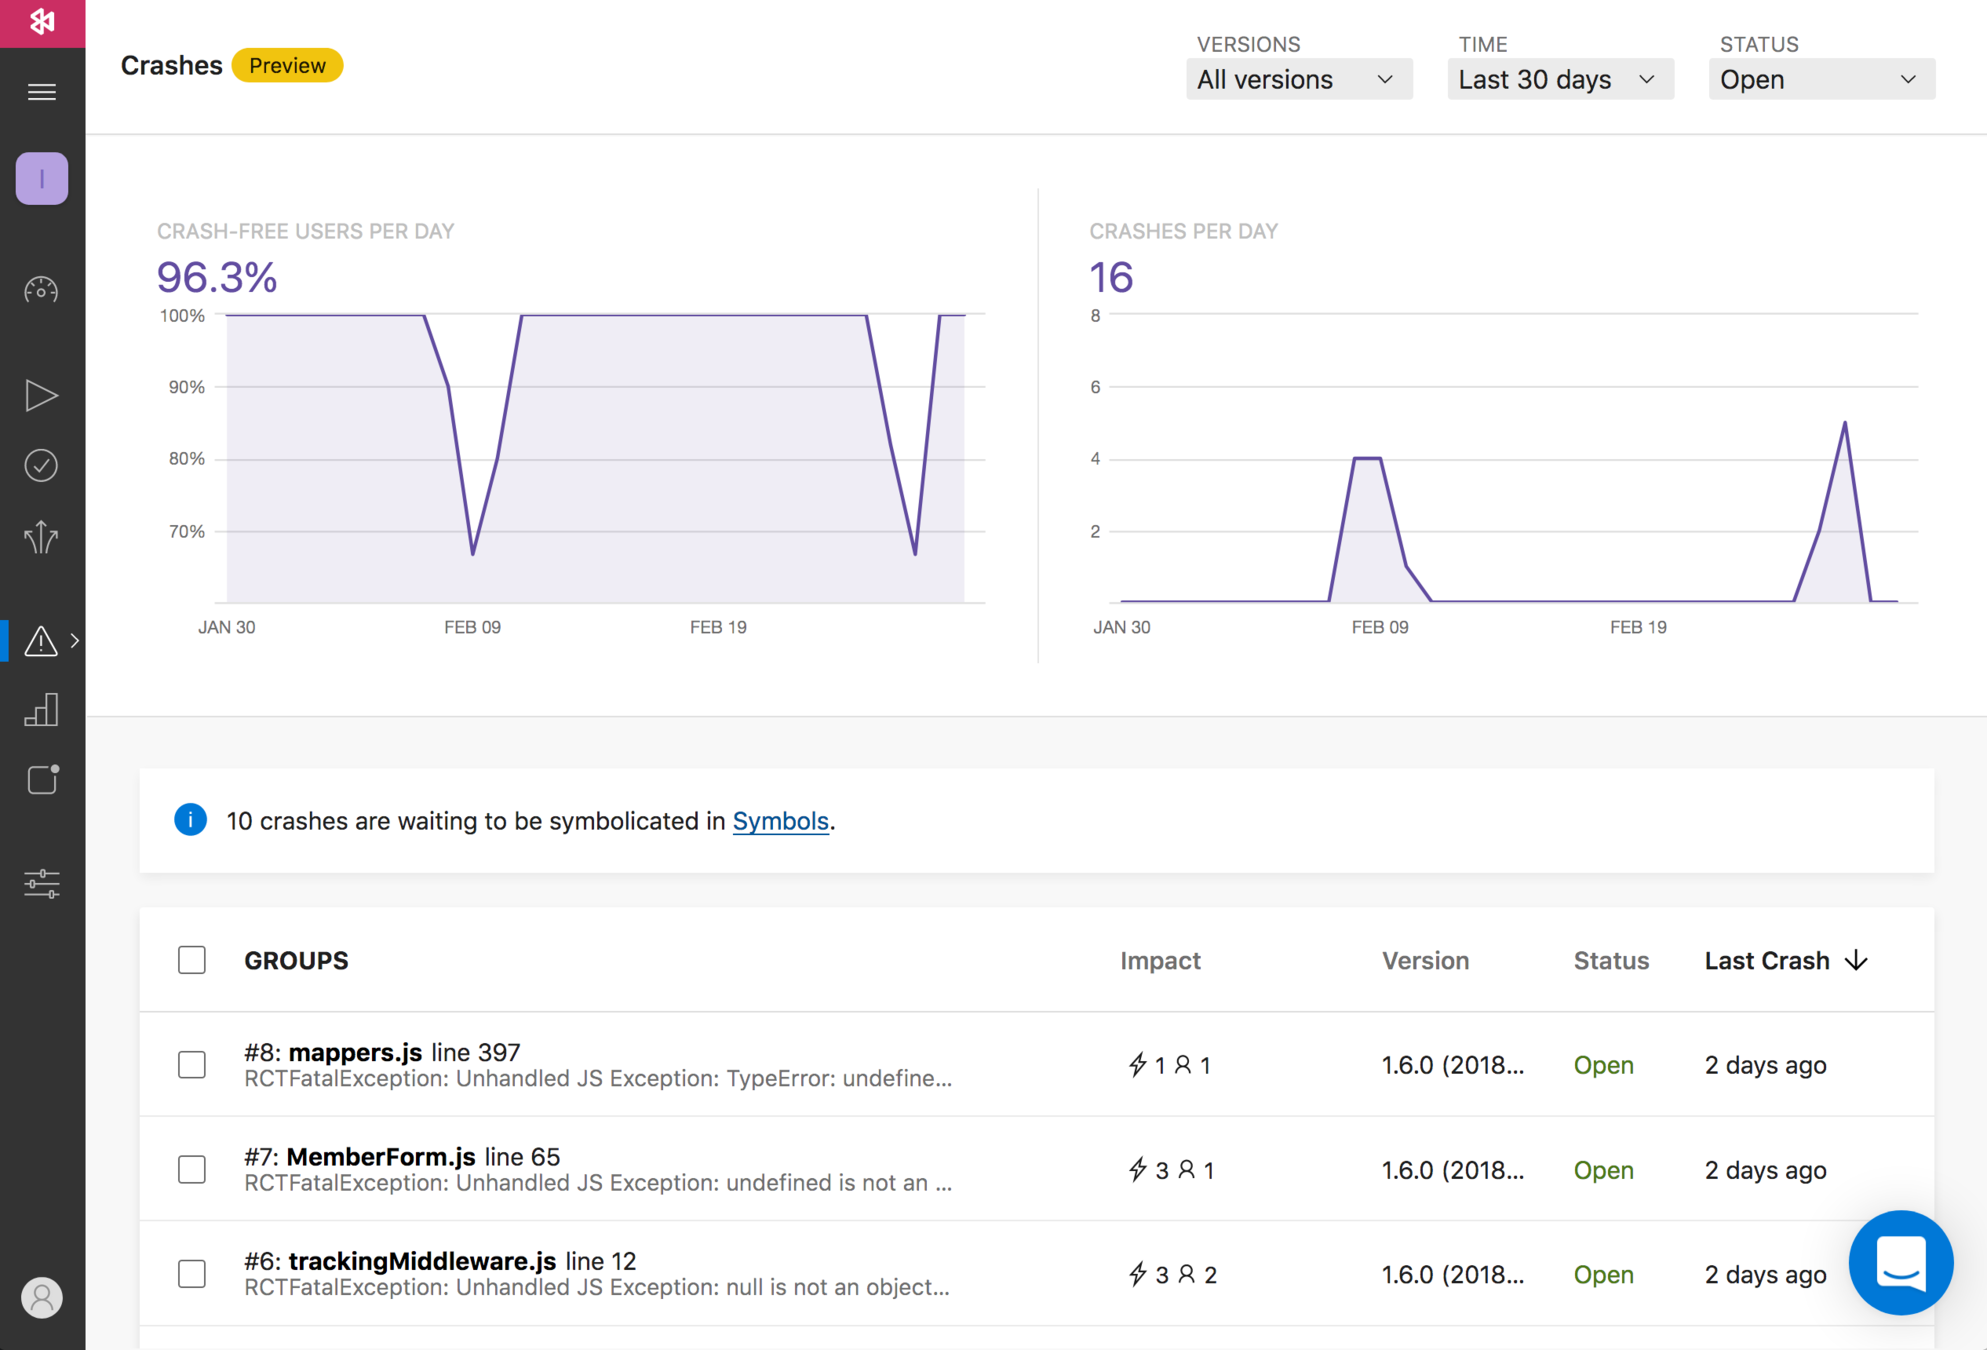
Task: Open the Analytics bar chart icon
Action: (41, 710)
